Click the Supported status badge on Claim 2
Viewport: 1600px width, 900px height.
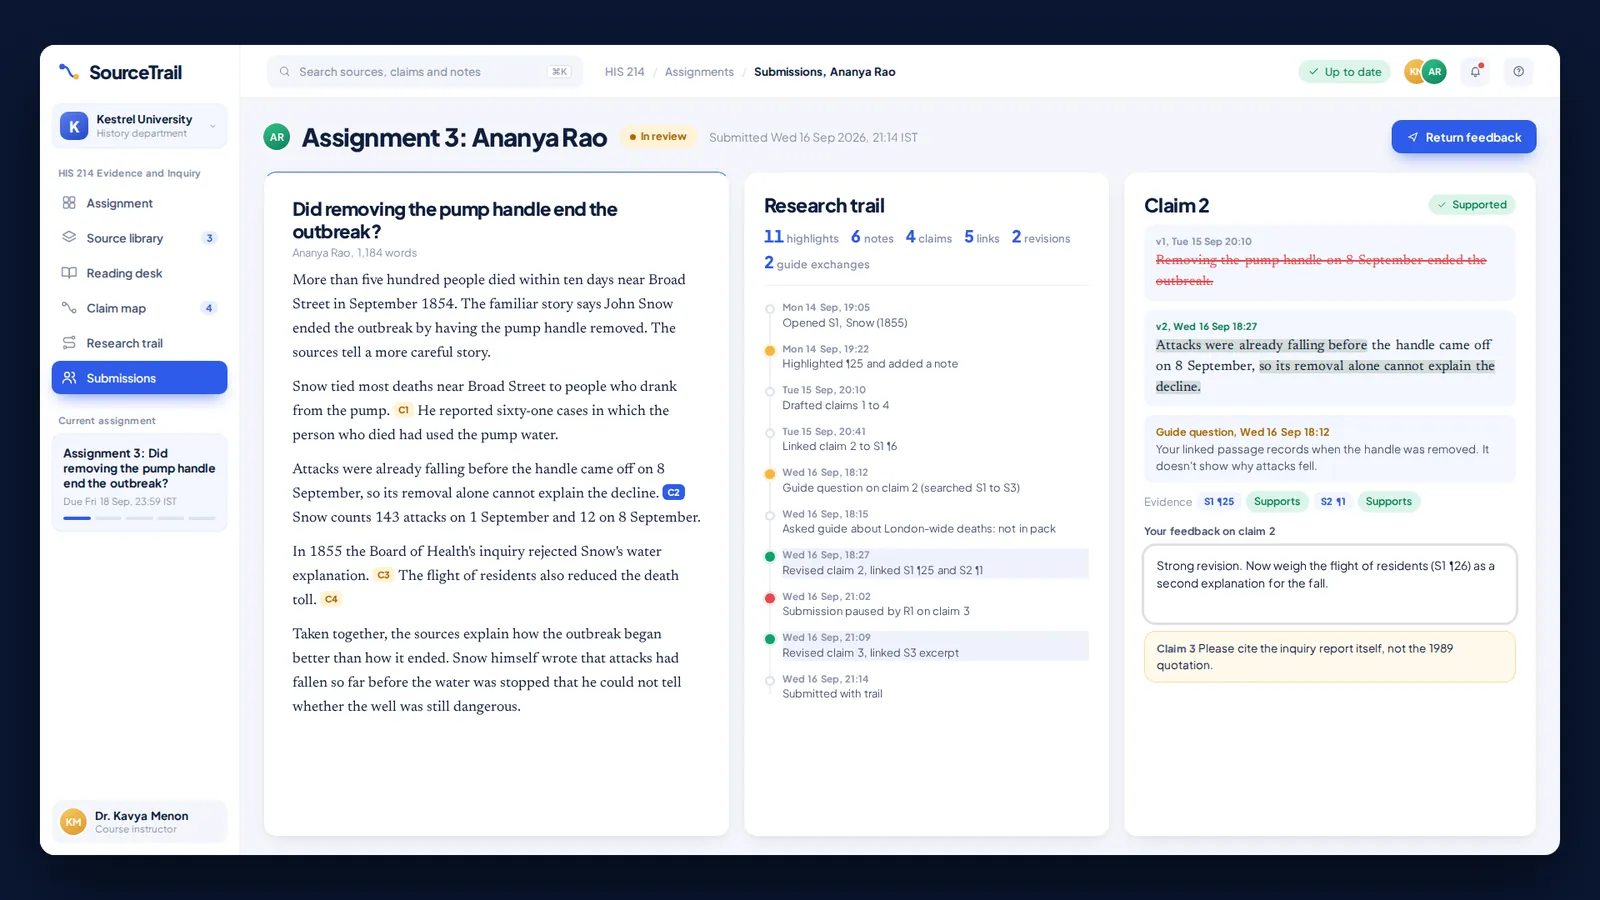pos(1472,205)
